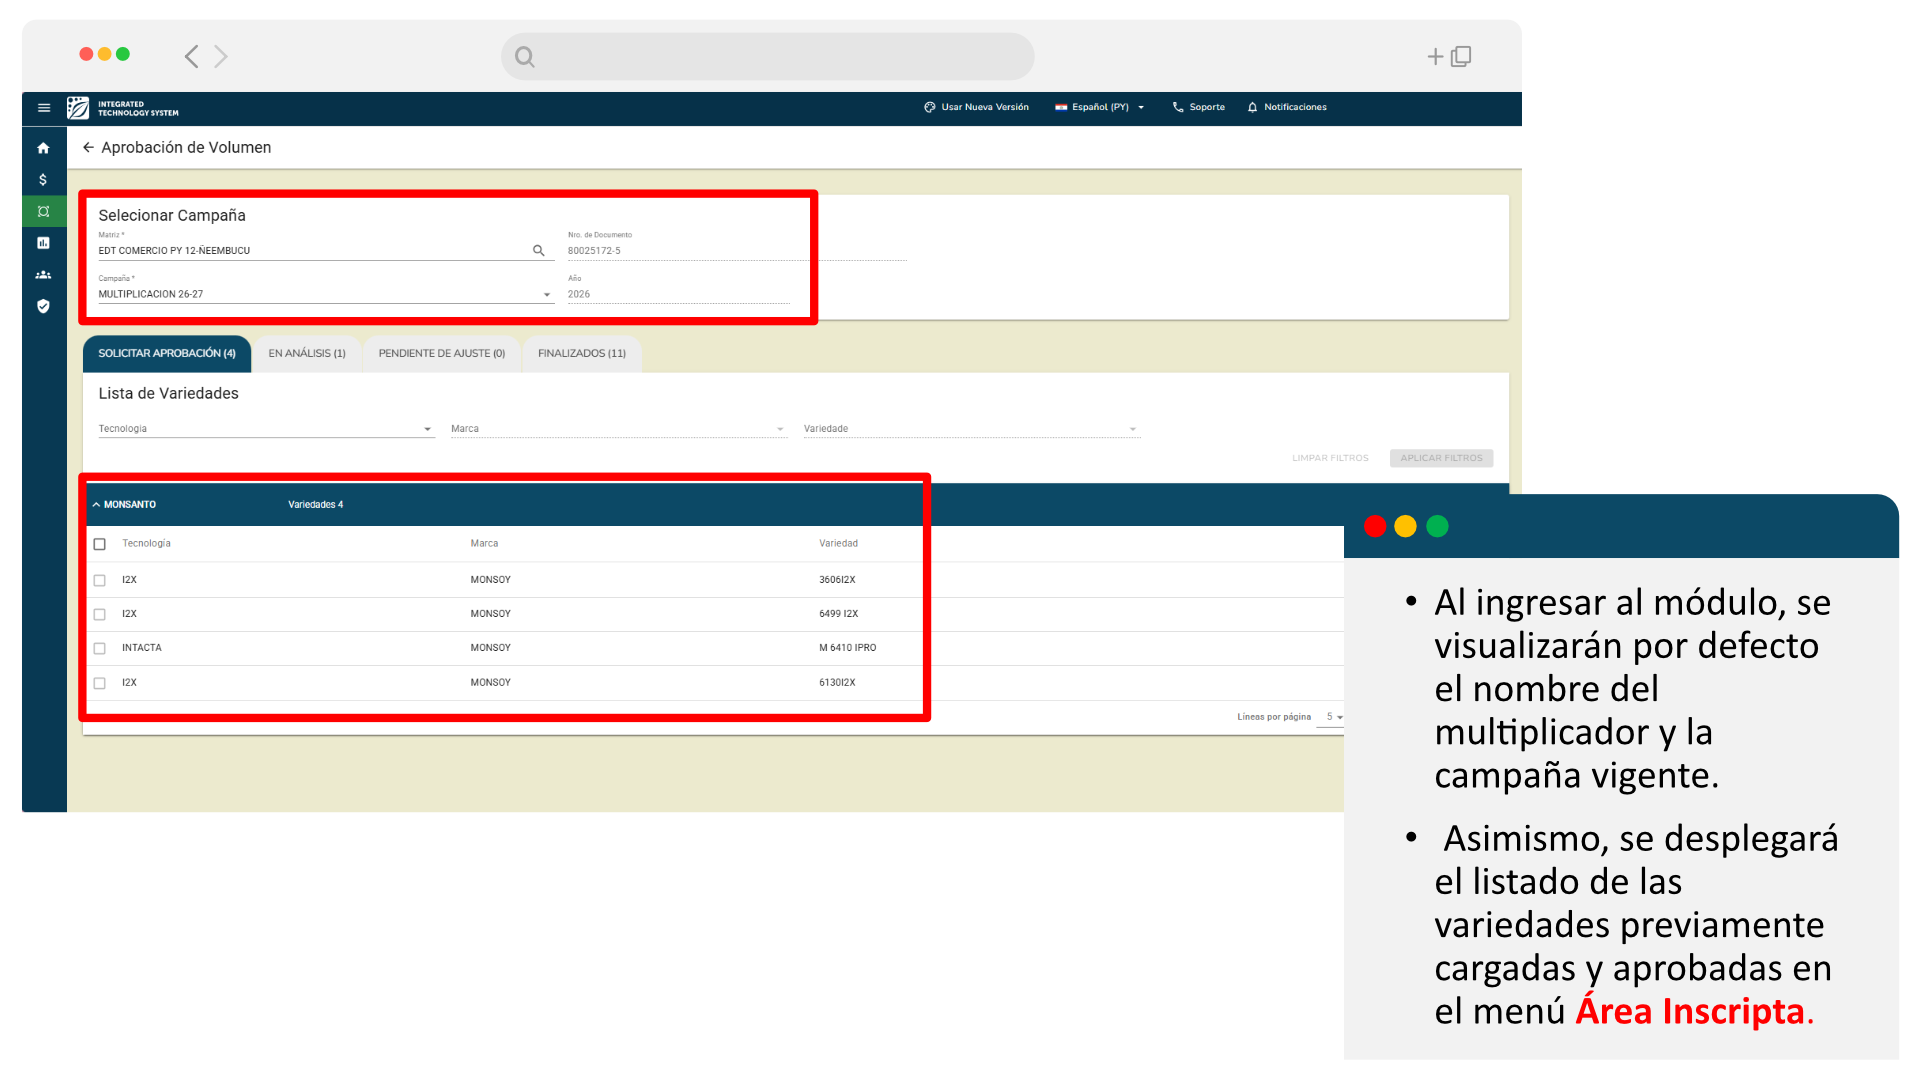This screenshot has width=1920, height=1081.
Task: Click the Año field showing 2026
Action: [x=678, y=295]
